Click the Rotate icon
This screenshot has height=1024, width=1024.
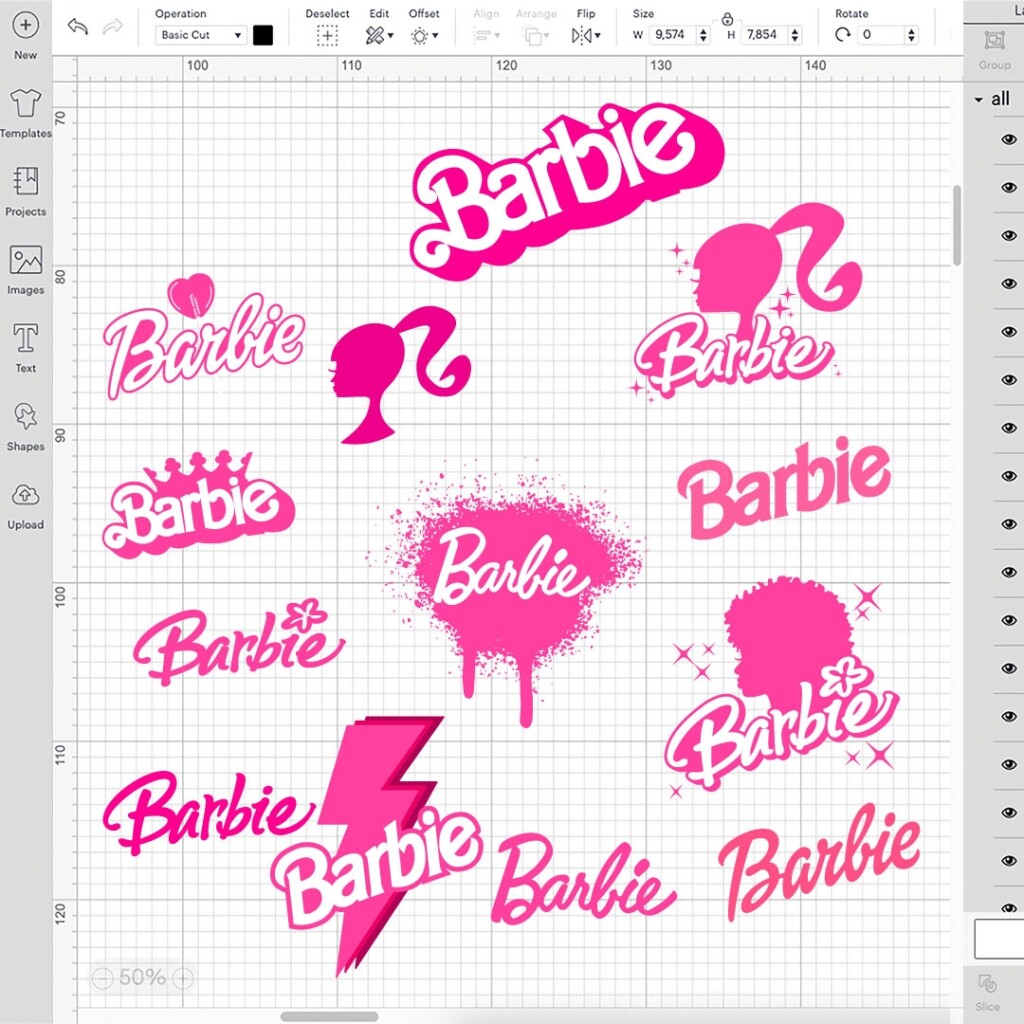click(x=842, y=35)
